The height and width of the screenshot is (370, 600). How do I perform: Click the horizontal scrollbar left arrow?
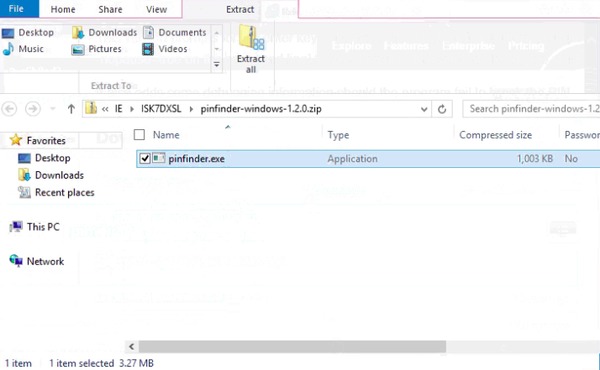[x=132, y=347]
